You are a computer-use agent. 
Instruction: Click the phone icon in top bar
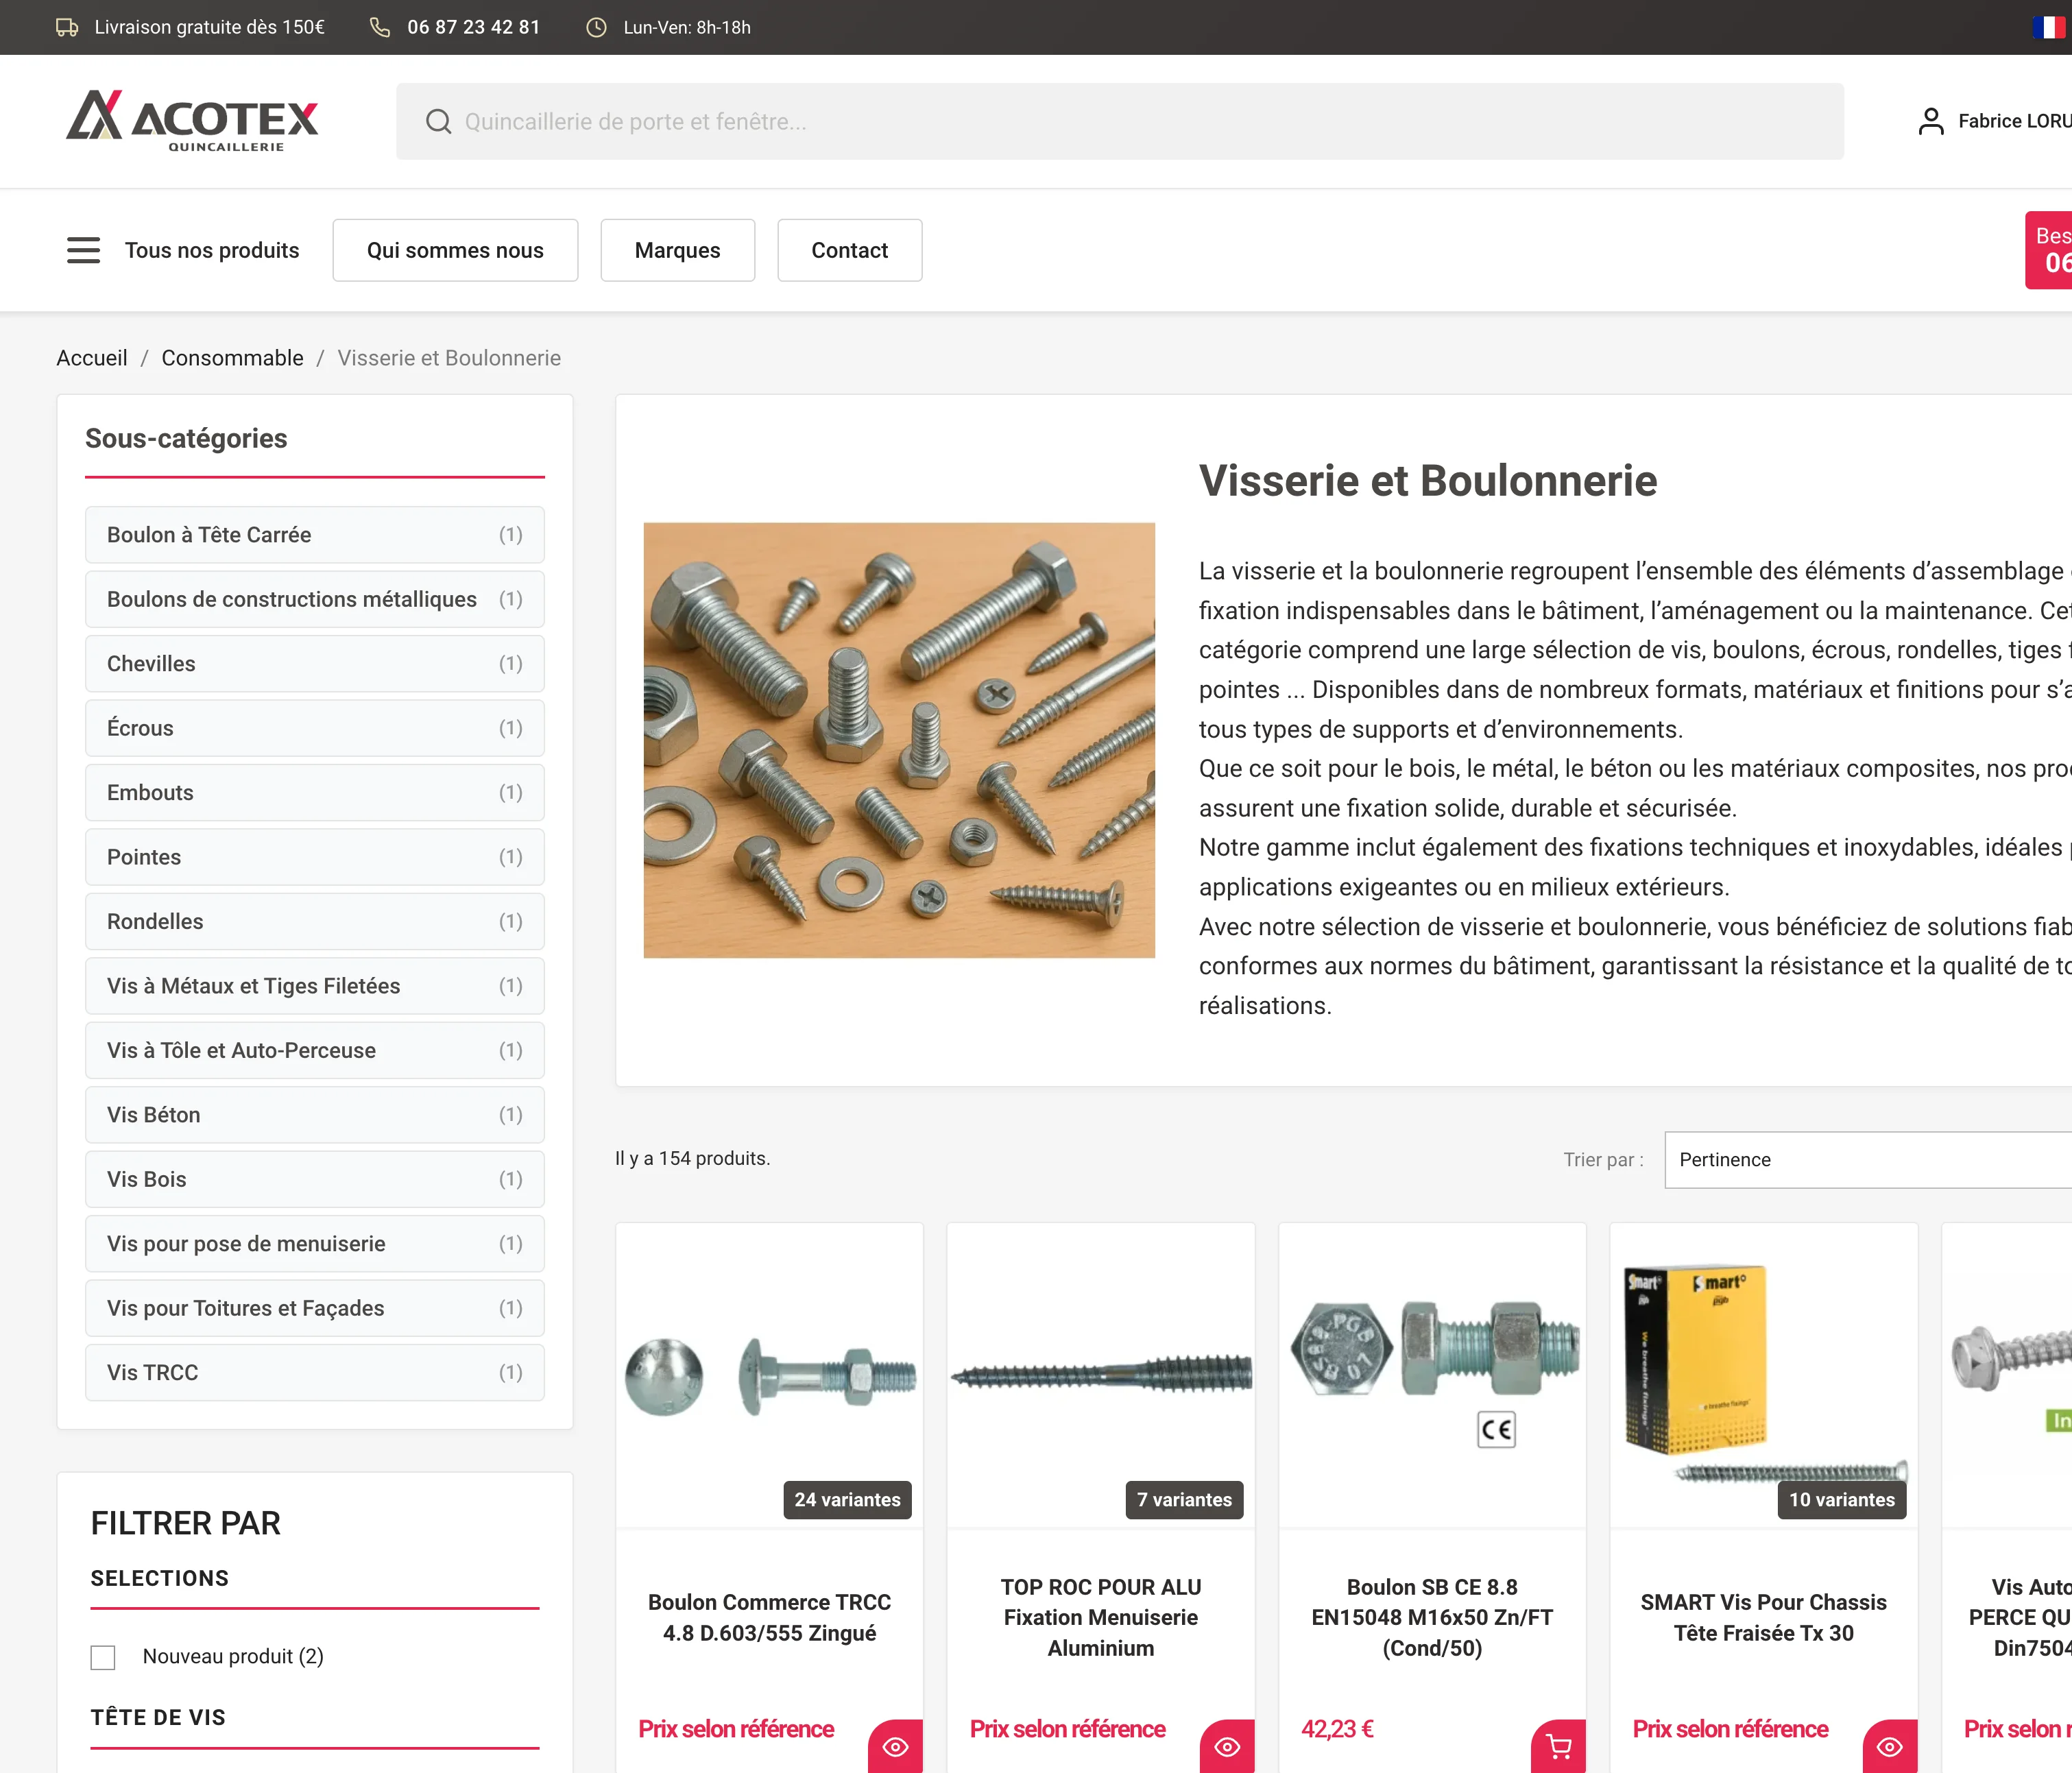tap(380, 27)
